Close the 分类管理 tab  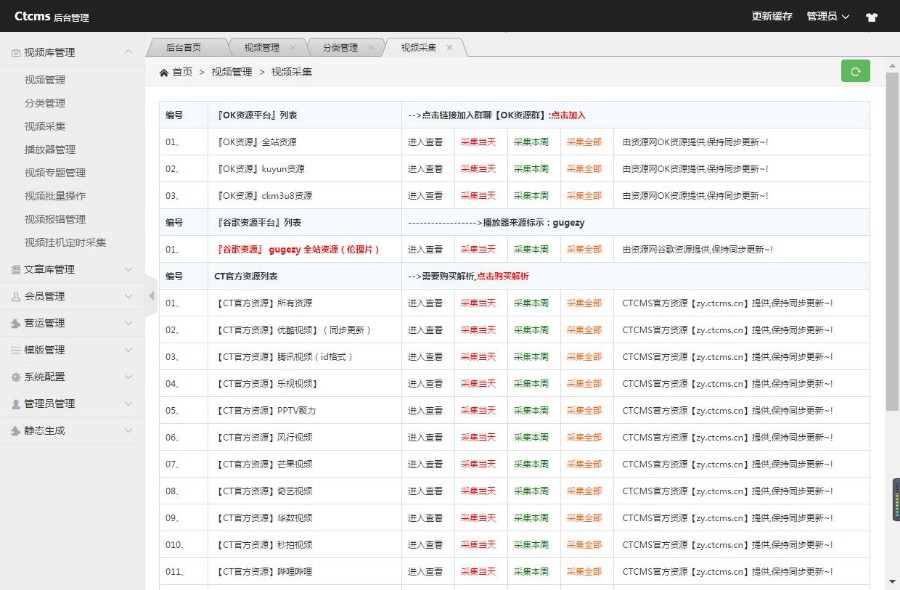(x=371, y=48)
